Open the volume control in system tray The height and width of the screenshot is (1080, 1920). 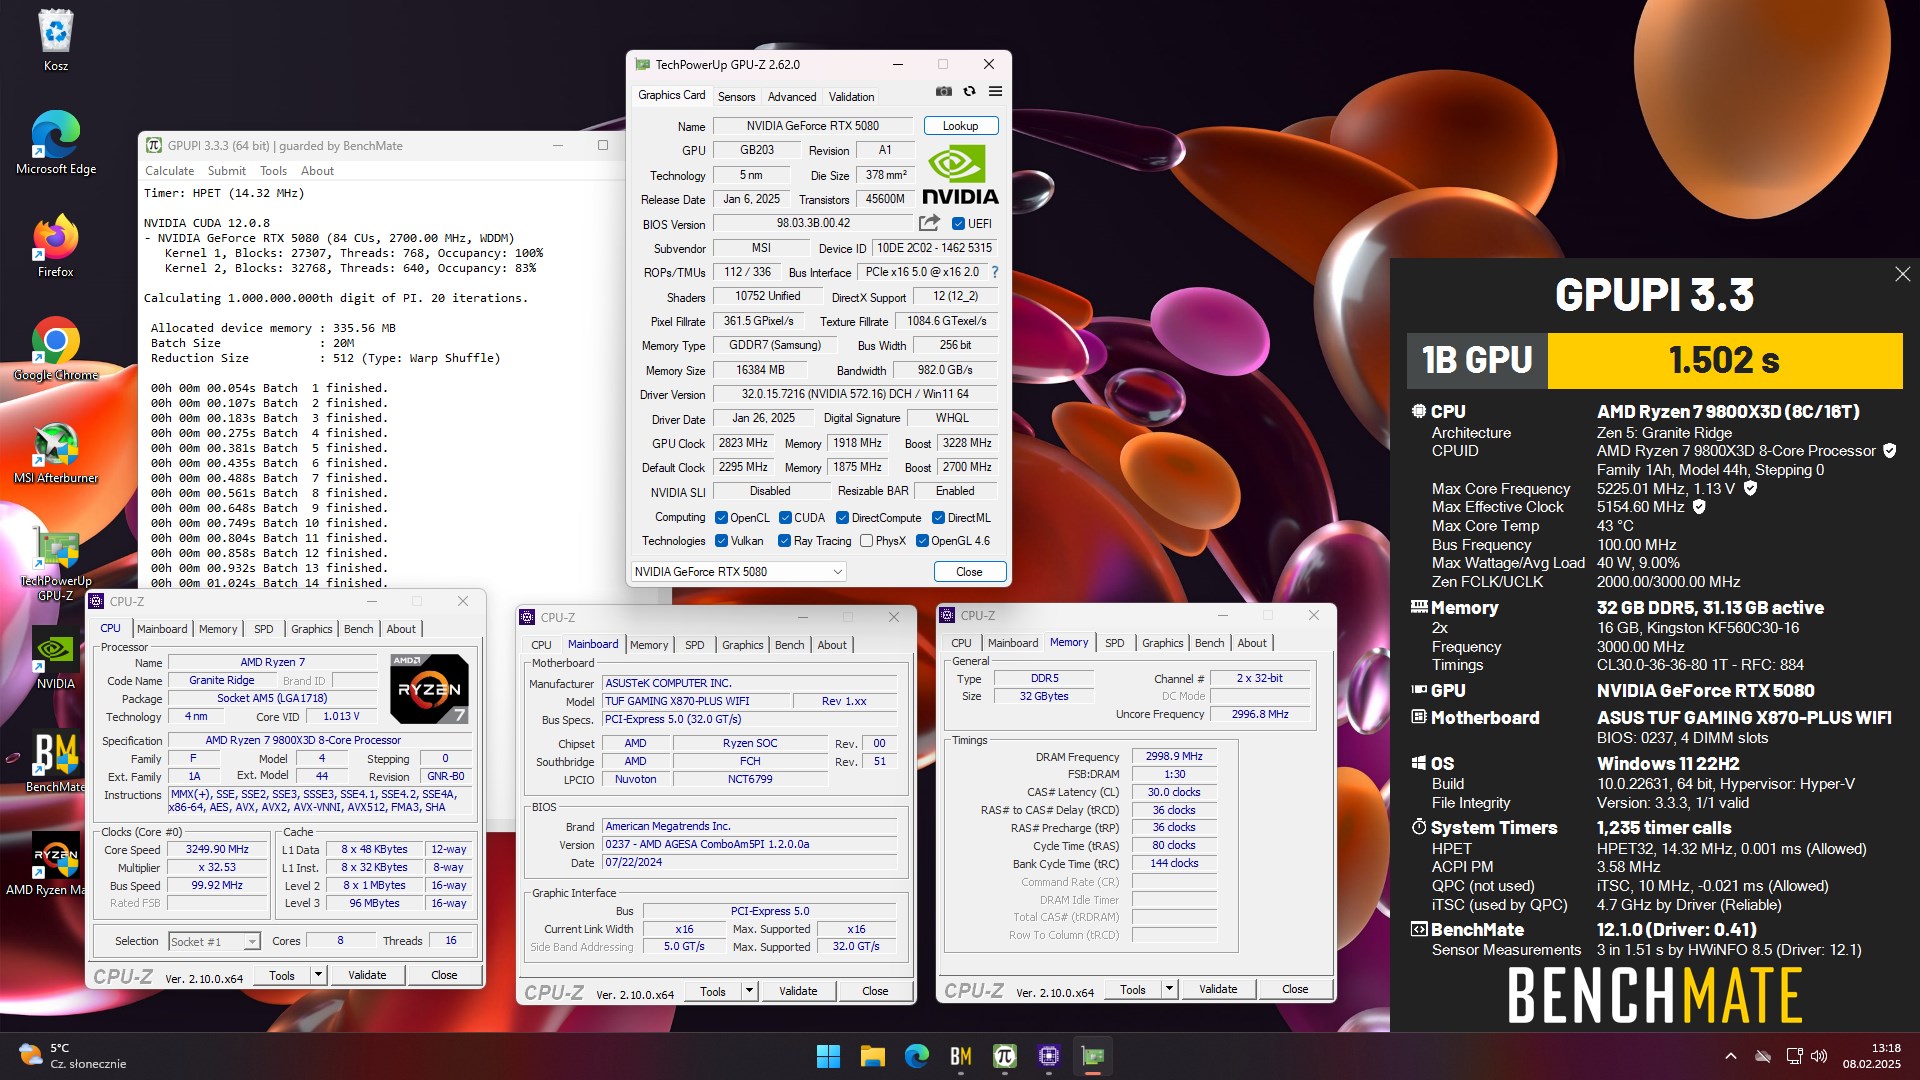(1819, 1056)
